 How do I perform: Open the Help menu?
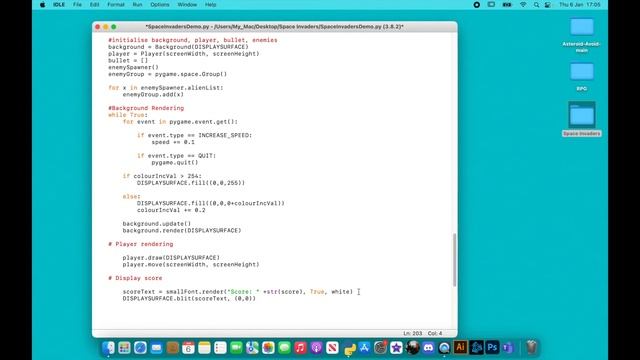(x=211, y=5)
